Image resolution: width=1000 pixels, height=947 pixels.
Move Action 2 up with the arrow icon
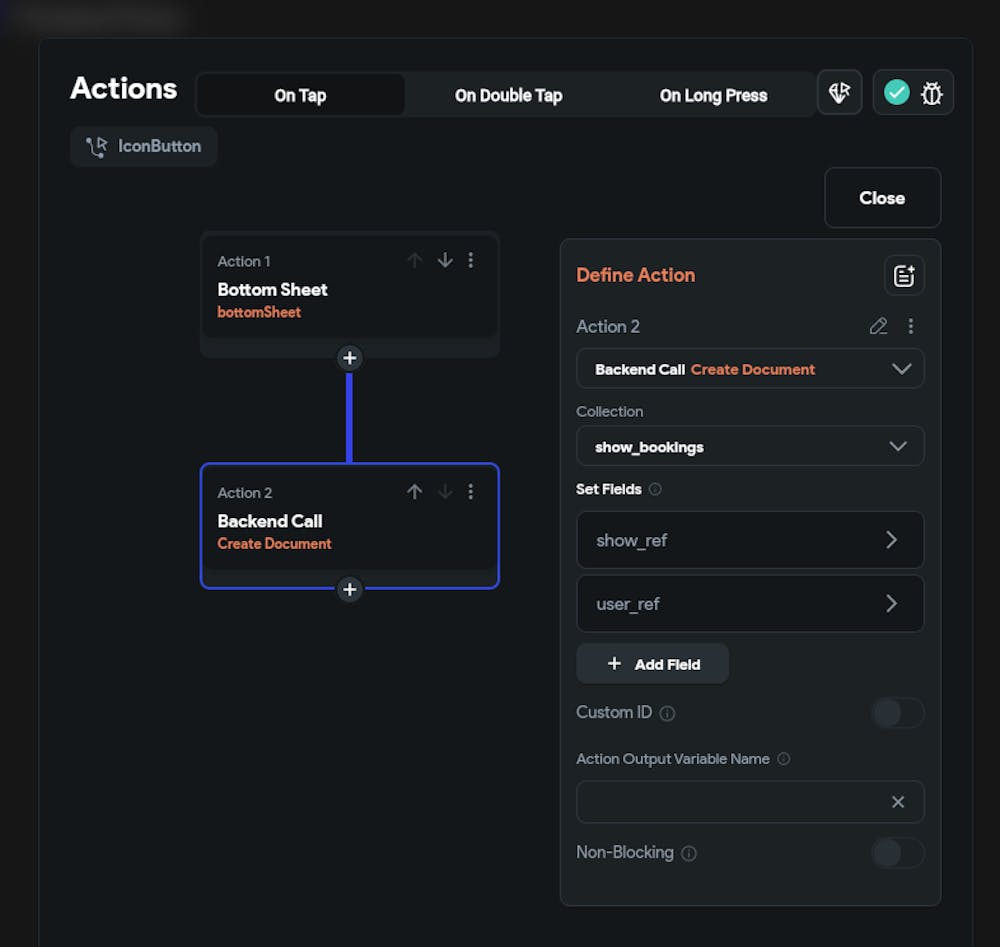[x=415, y=491]
